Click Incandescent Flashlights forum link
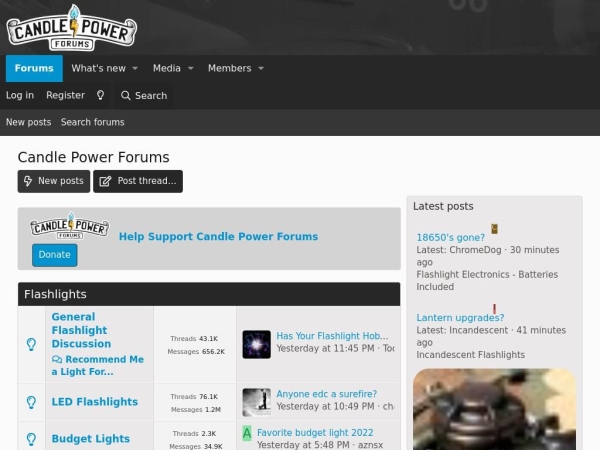This screenshot has height=450, width=600. click(470, 355)
